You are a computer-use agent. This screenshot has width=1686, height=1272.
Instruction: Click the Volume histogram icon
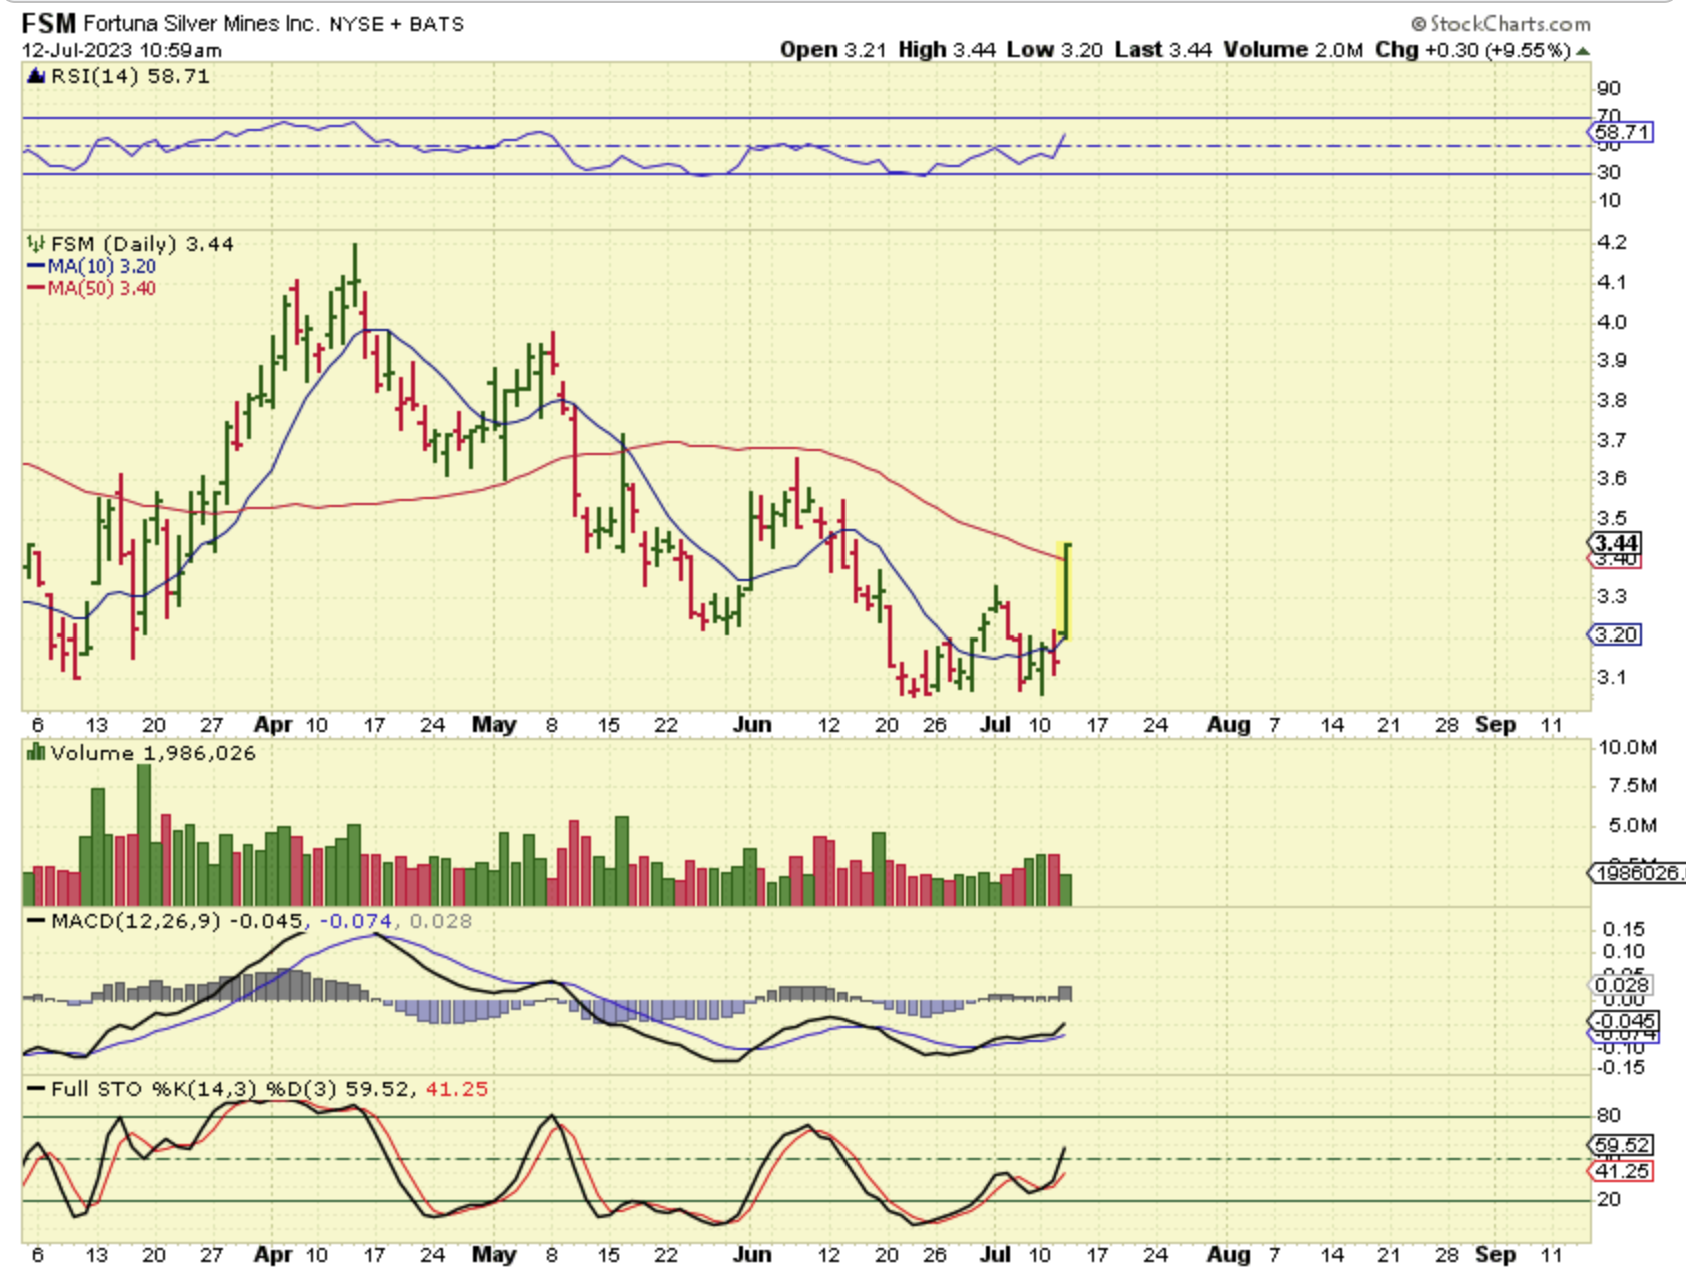tap(36, 753)
